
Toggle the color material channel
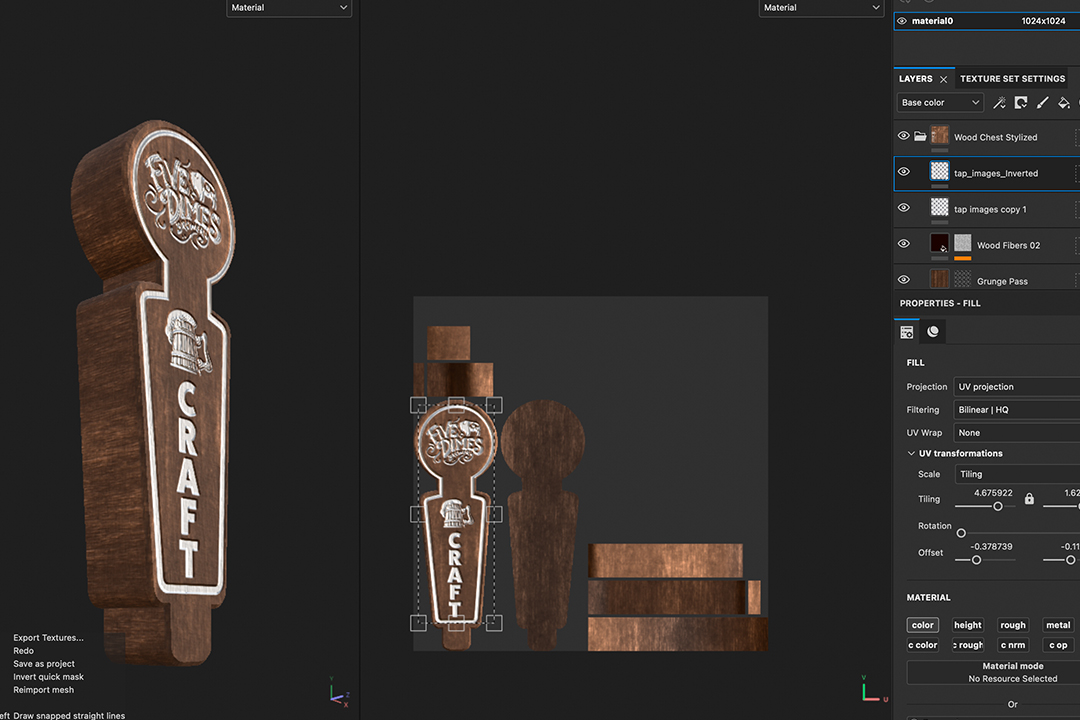click(922, 625)
